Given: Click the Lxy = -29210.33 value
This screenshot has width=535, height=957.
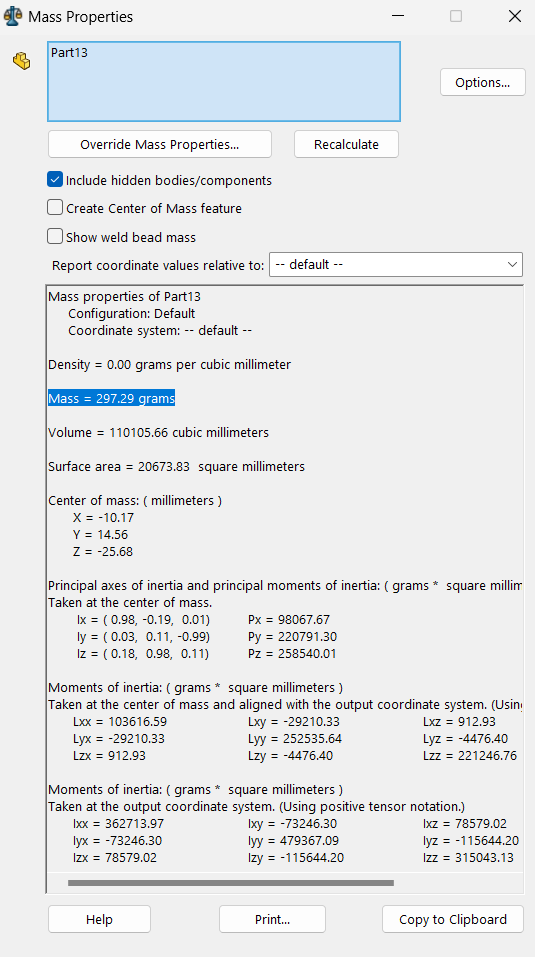Looking at the screenshot, I should click(x=293, y=721).
